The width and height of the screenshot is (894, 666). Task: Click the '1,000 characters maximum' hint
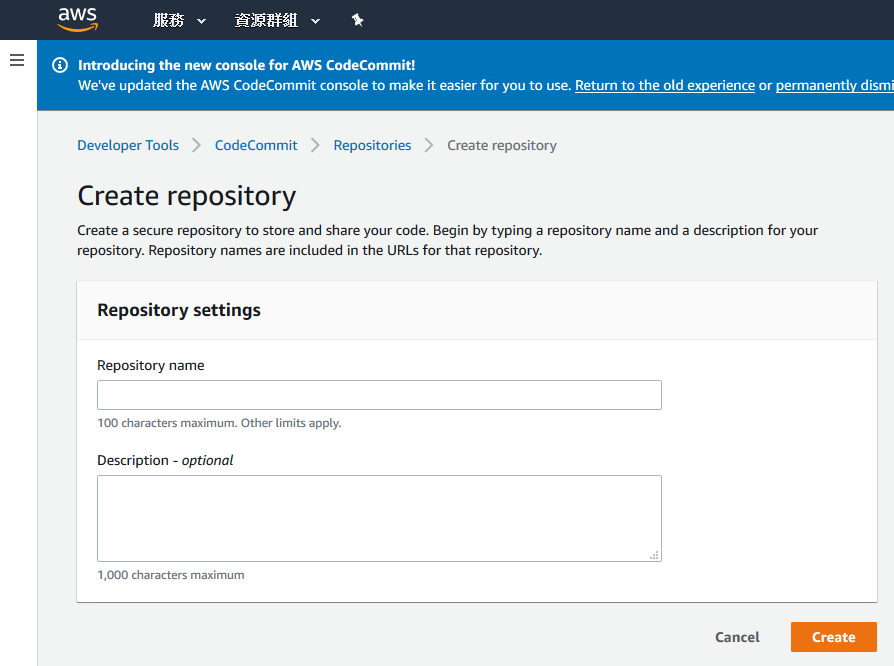[x=170, y=575]
